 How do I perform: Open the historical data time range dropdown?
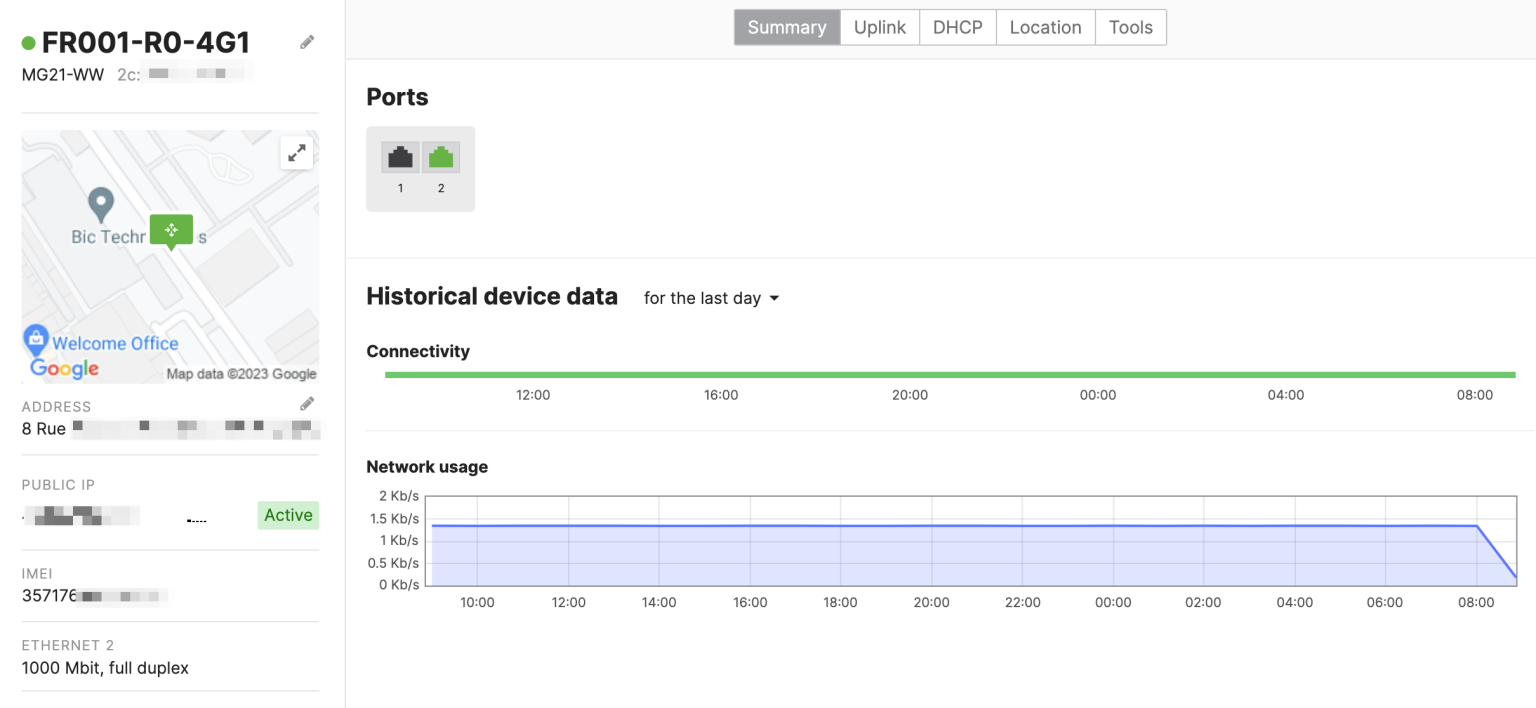(x=711, y=298)
